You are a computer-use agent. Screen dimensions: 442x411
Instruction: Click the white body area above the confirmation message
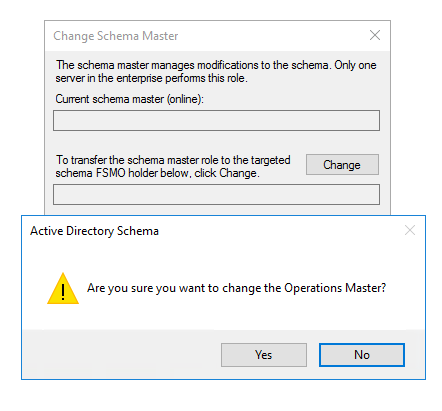pyautogui.click(x=223, y=258)
